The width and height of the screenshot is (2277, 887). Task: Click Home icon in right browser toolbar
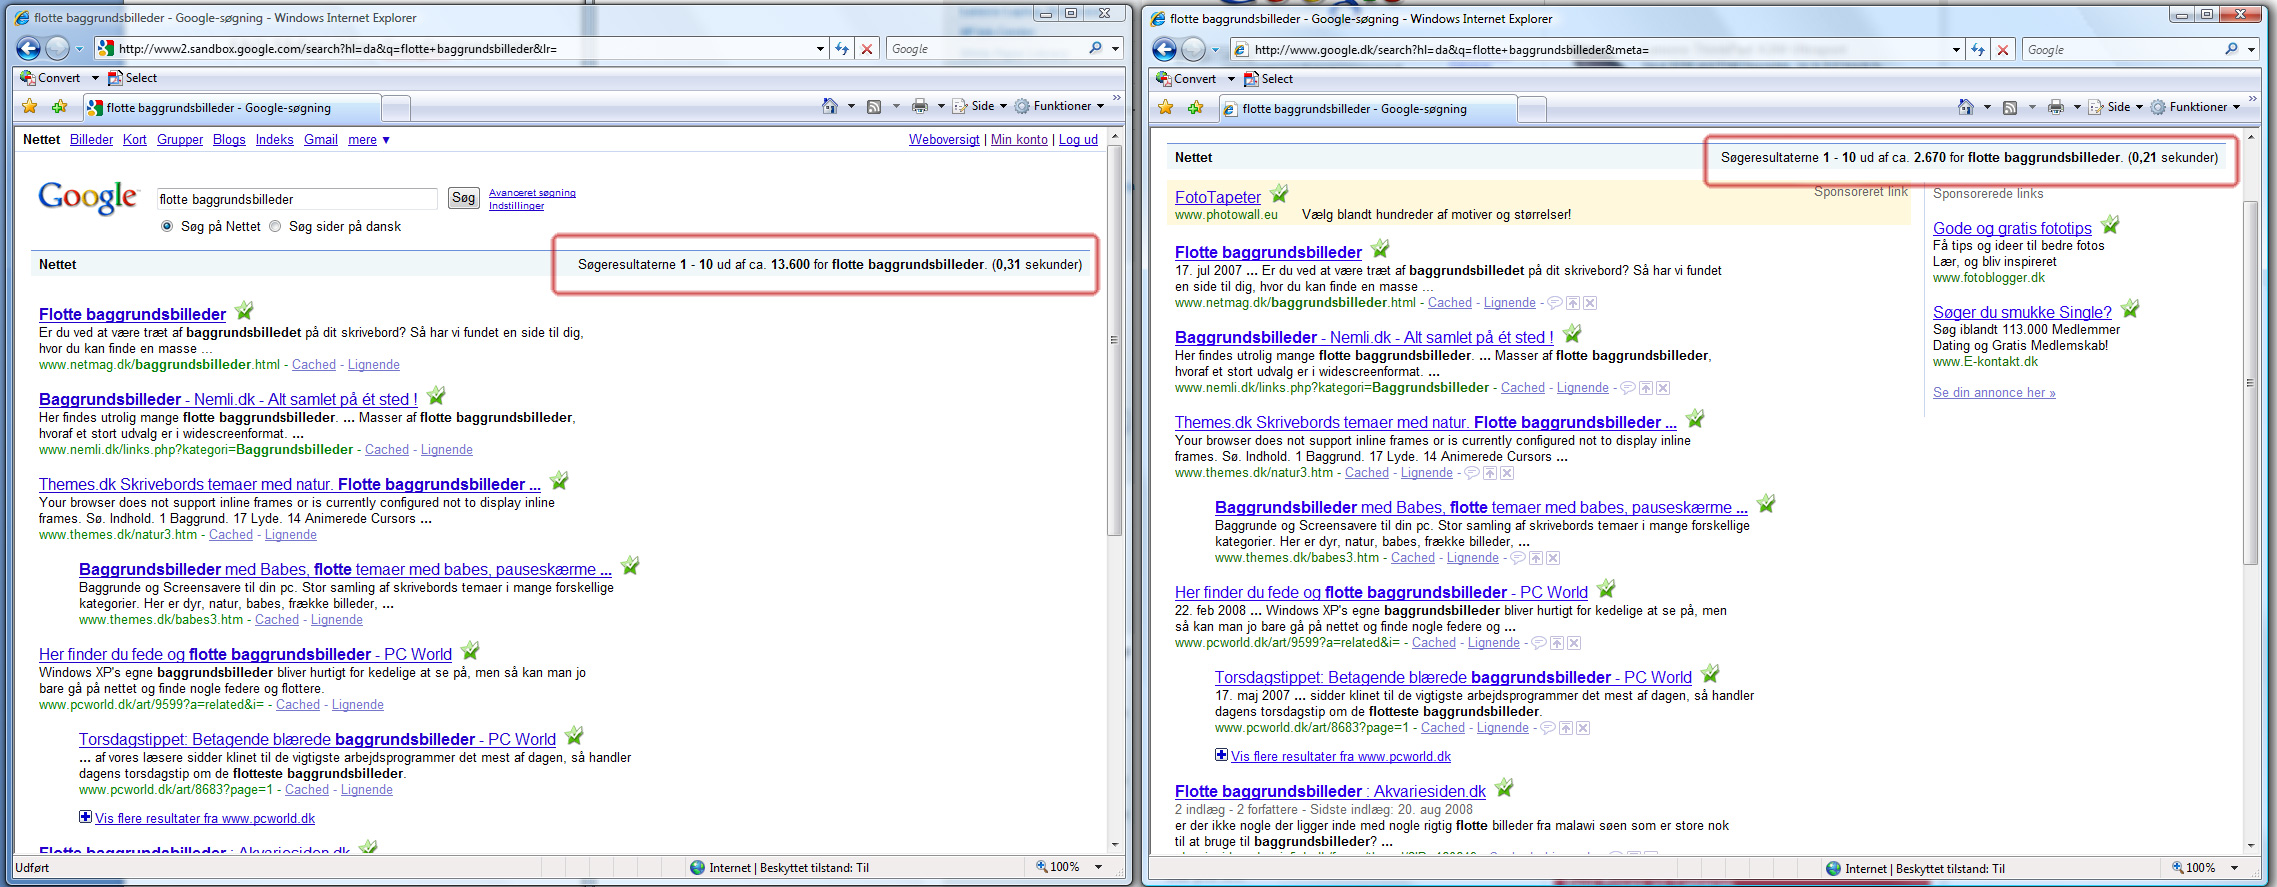(x=1965, y=107)
